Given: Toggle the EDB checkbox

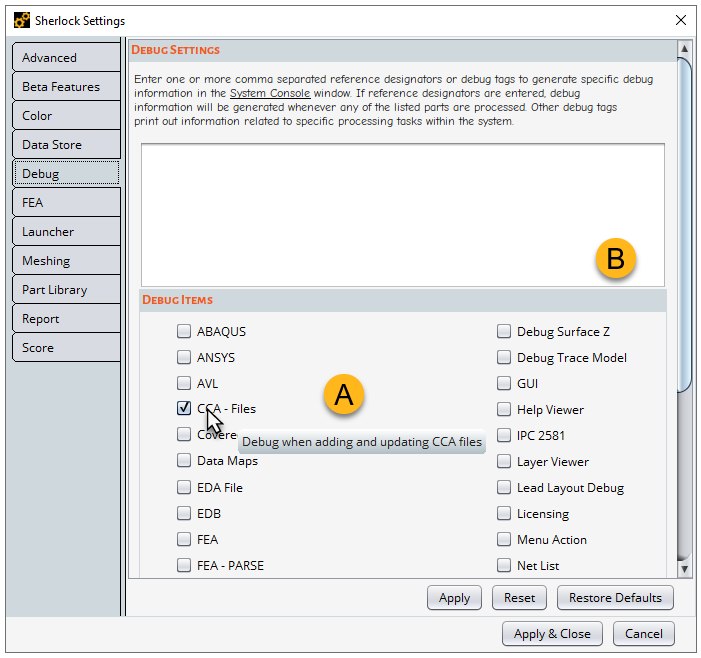Looking at the screenshot, I should [184, 513].
